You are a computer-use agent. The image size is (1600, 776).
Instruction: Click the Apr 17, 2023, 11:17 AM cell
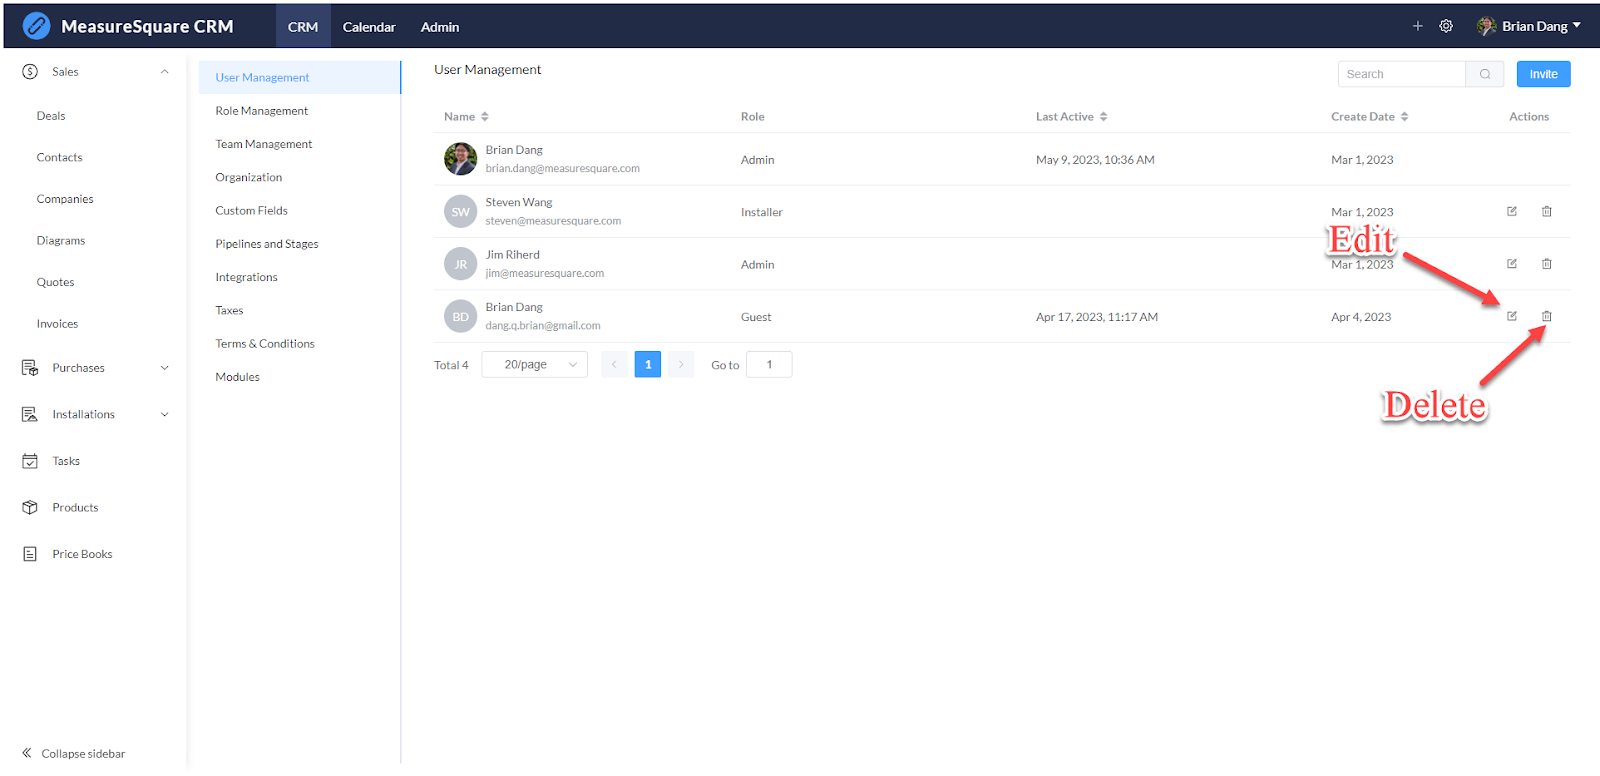coord(1097,317)
